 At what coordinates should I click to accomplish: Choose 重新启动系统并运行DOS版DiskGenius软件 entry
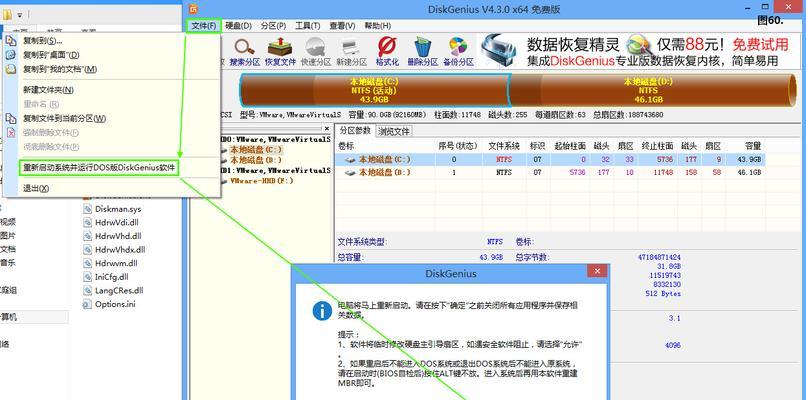pos(99,168)
